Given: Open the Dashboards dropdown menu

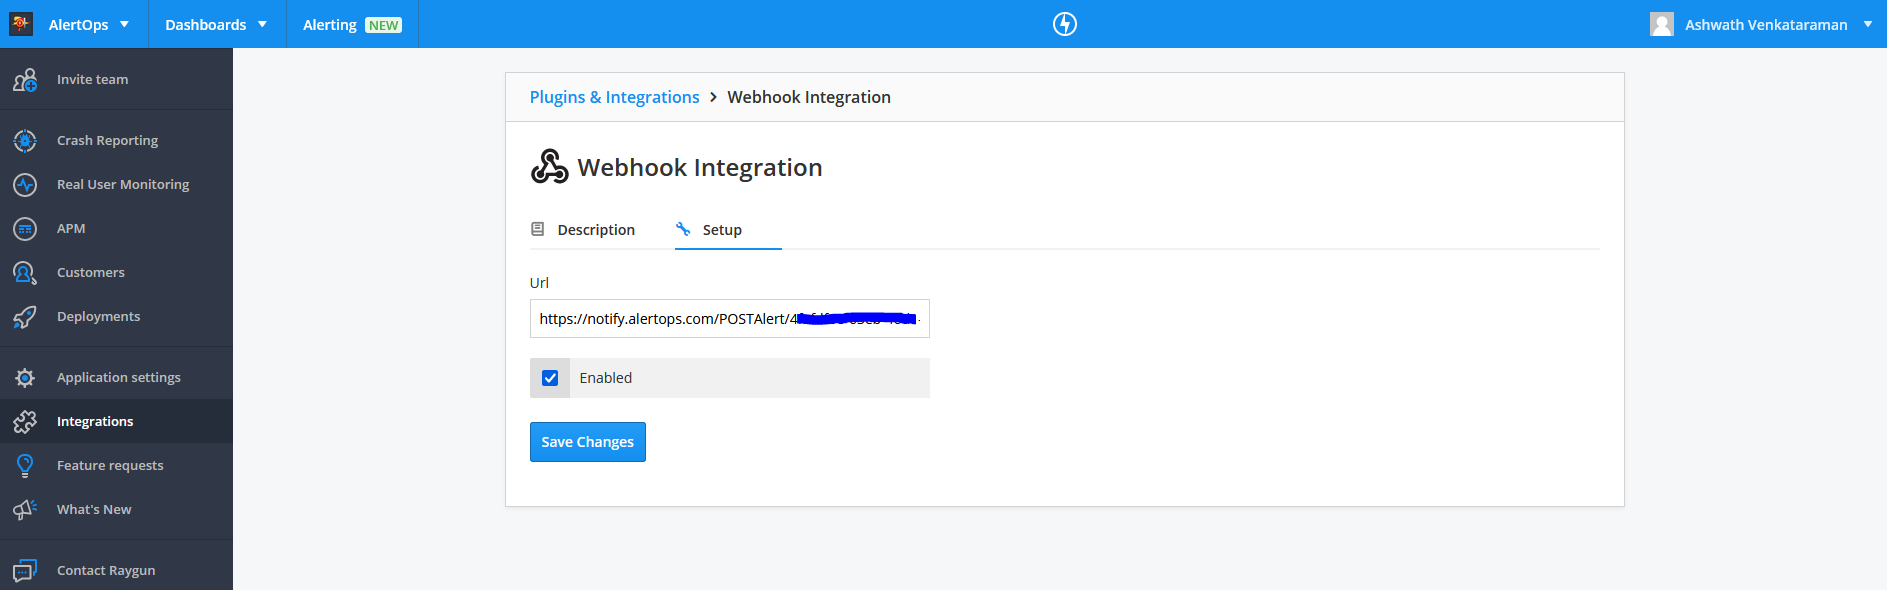Looking at the screenshot, I should (x=216, y=24).
